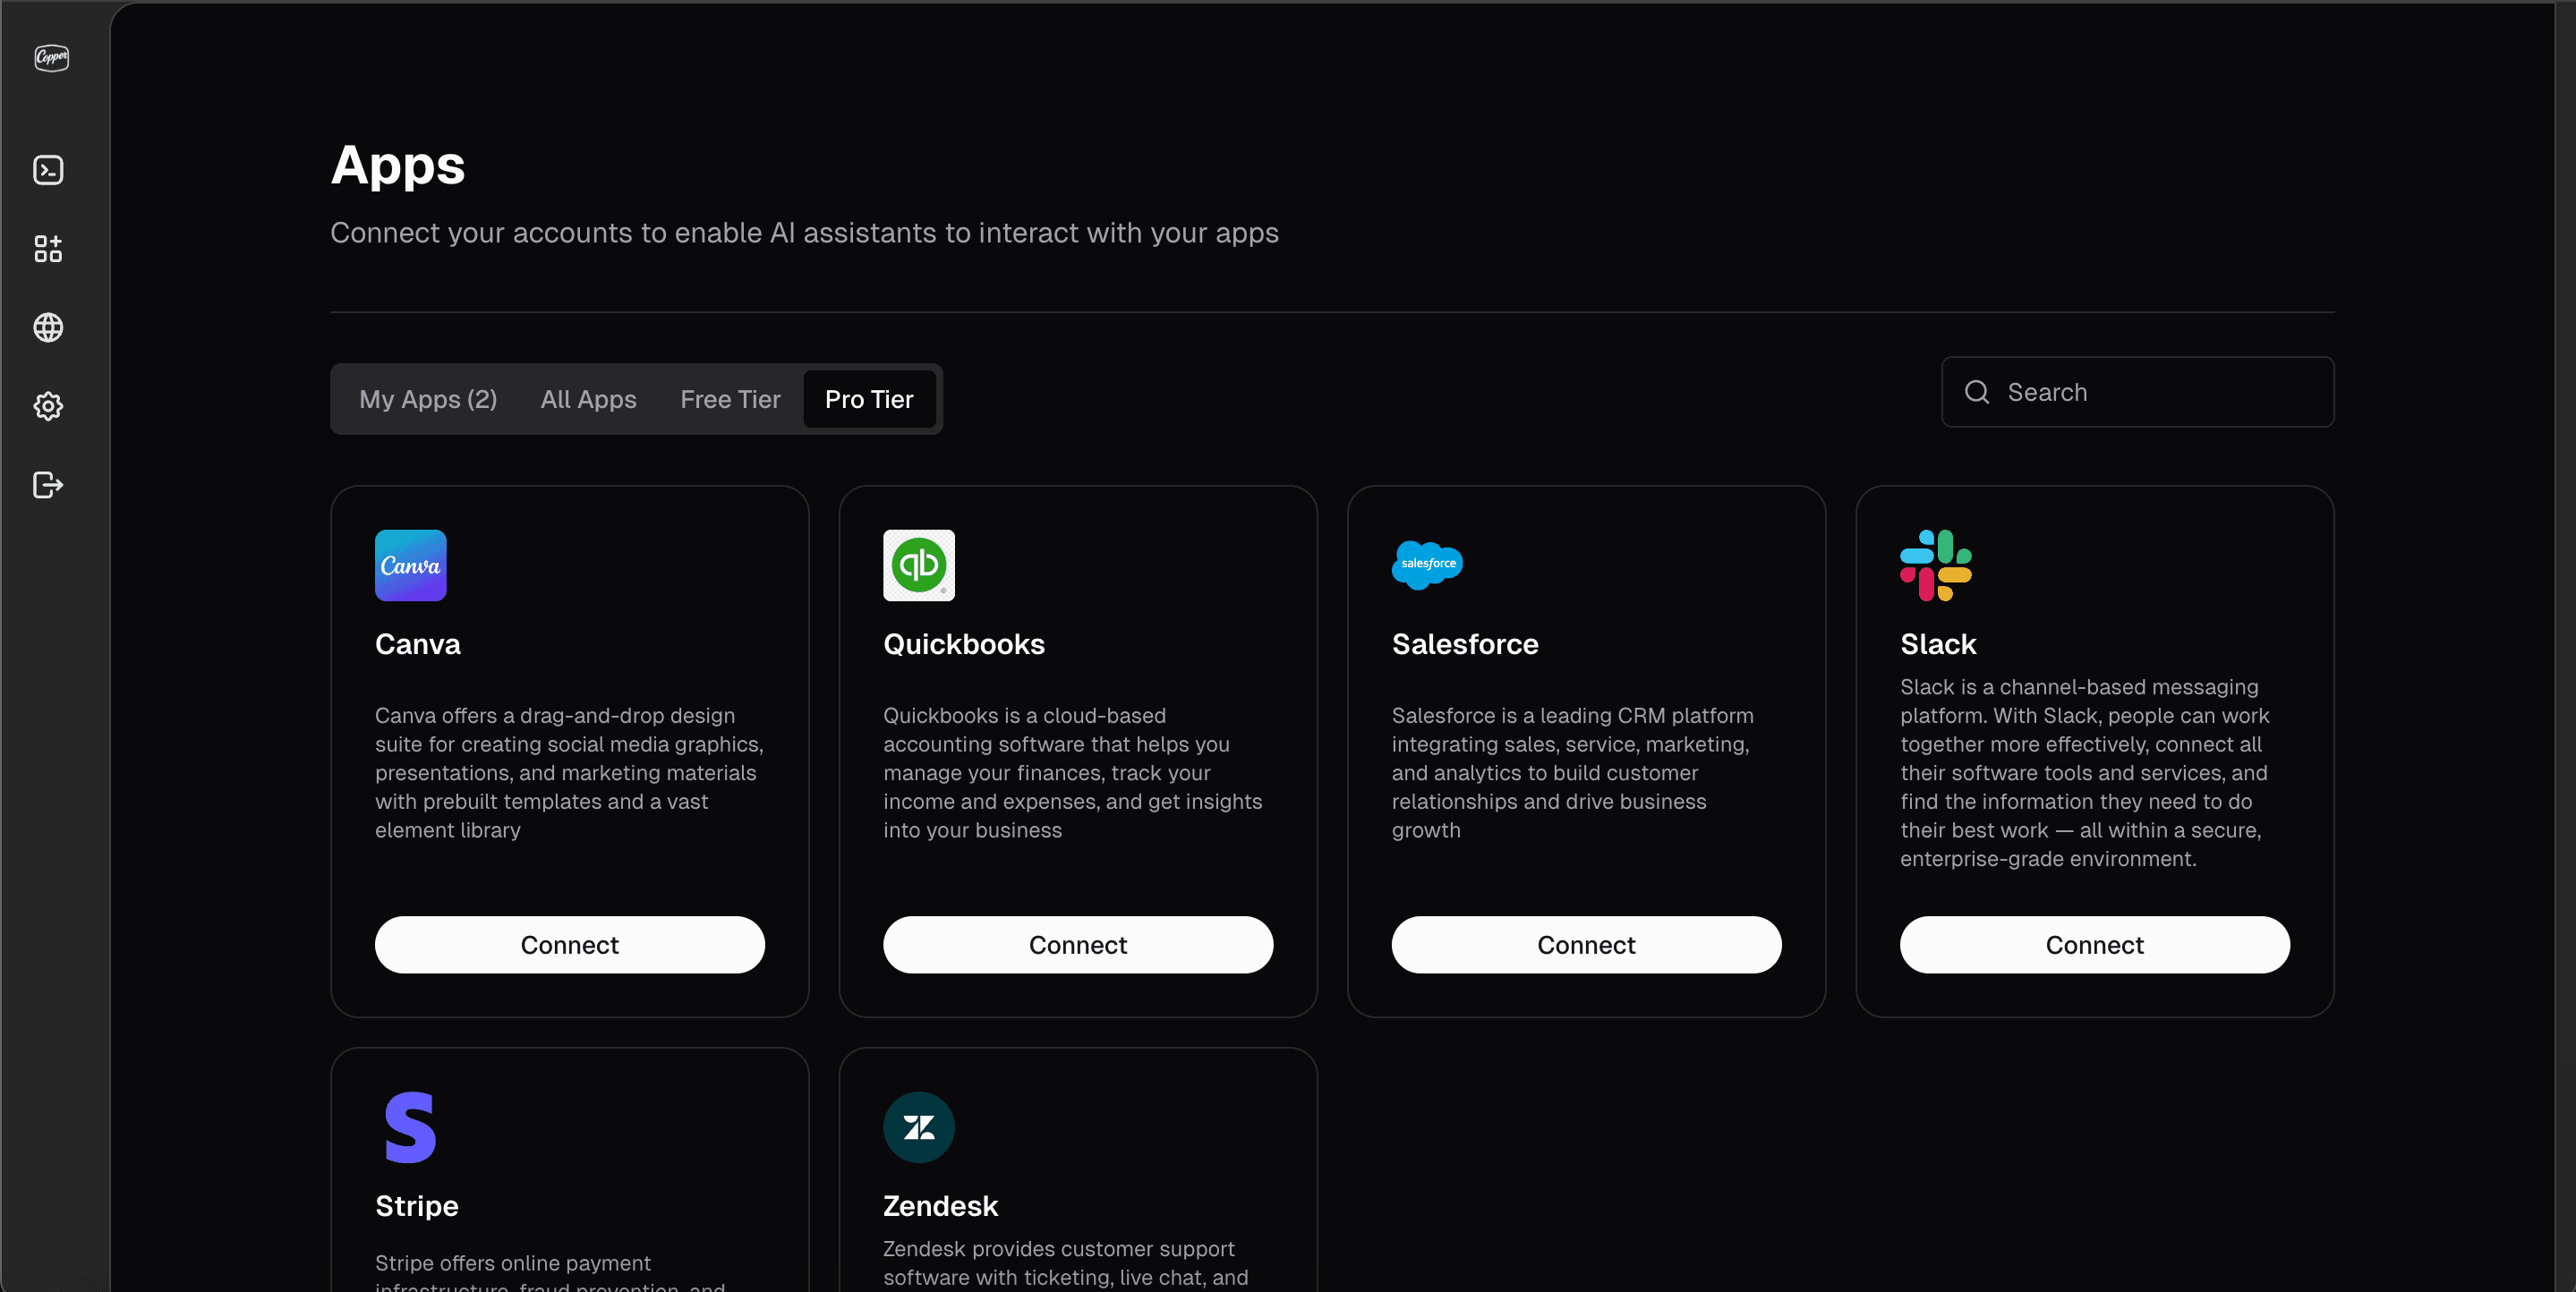Click the magnifier icon in the search bar

click(1977, 391)
